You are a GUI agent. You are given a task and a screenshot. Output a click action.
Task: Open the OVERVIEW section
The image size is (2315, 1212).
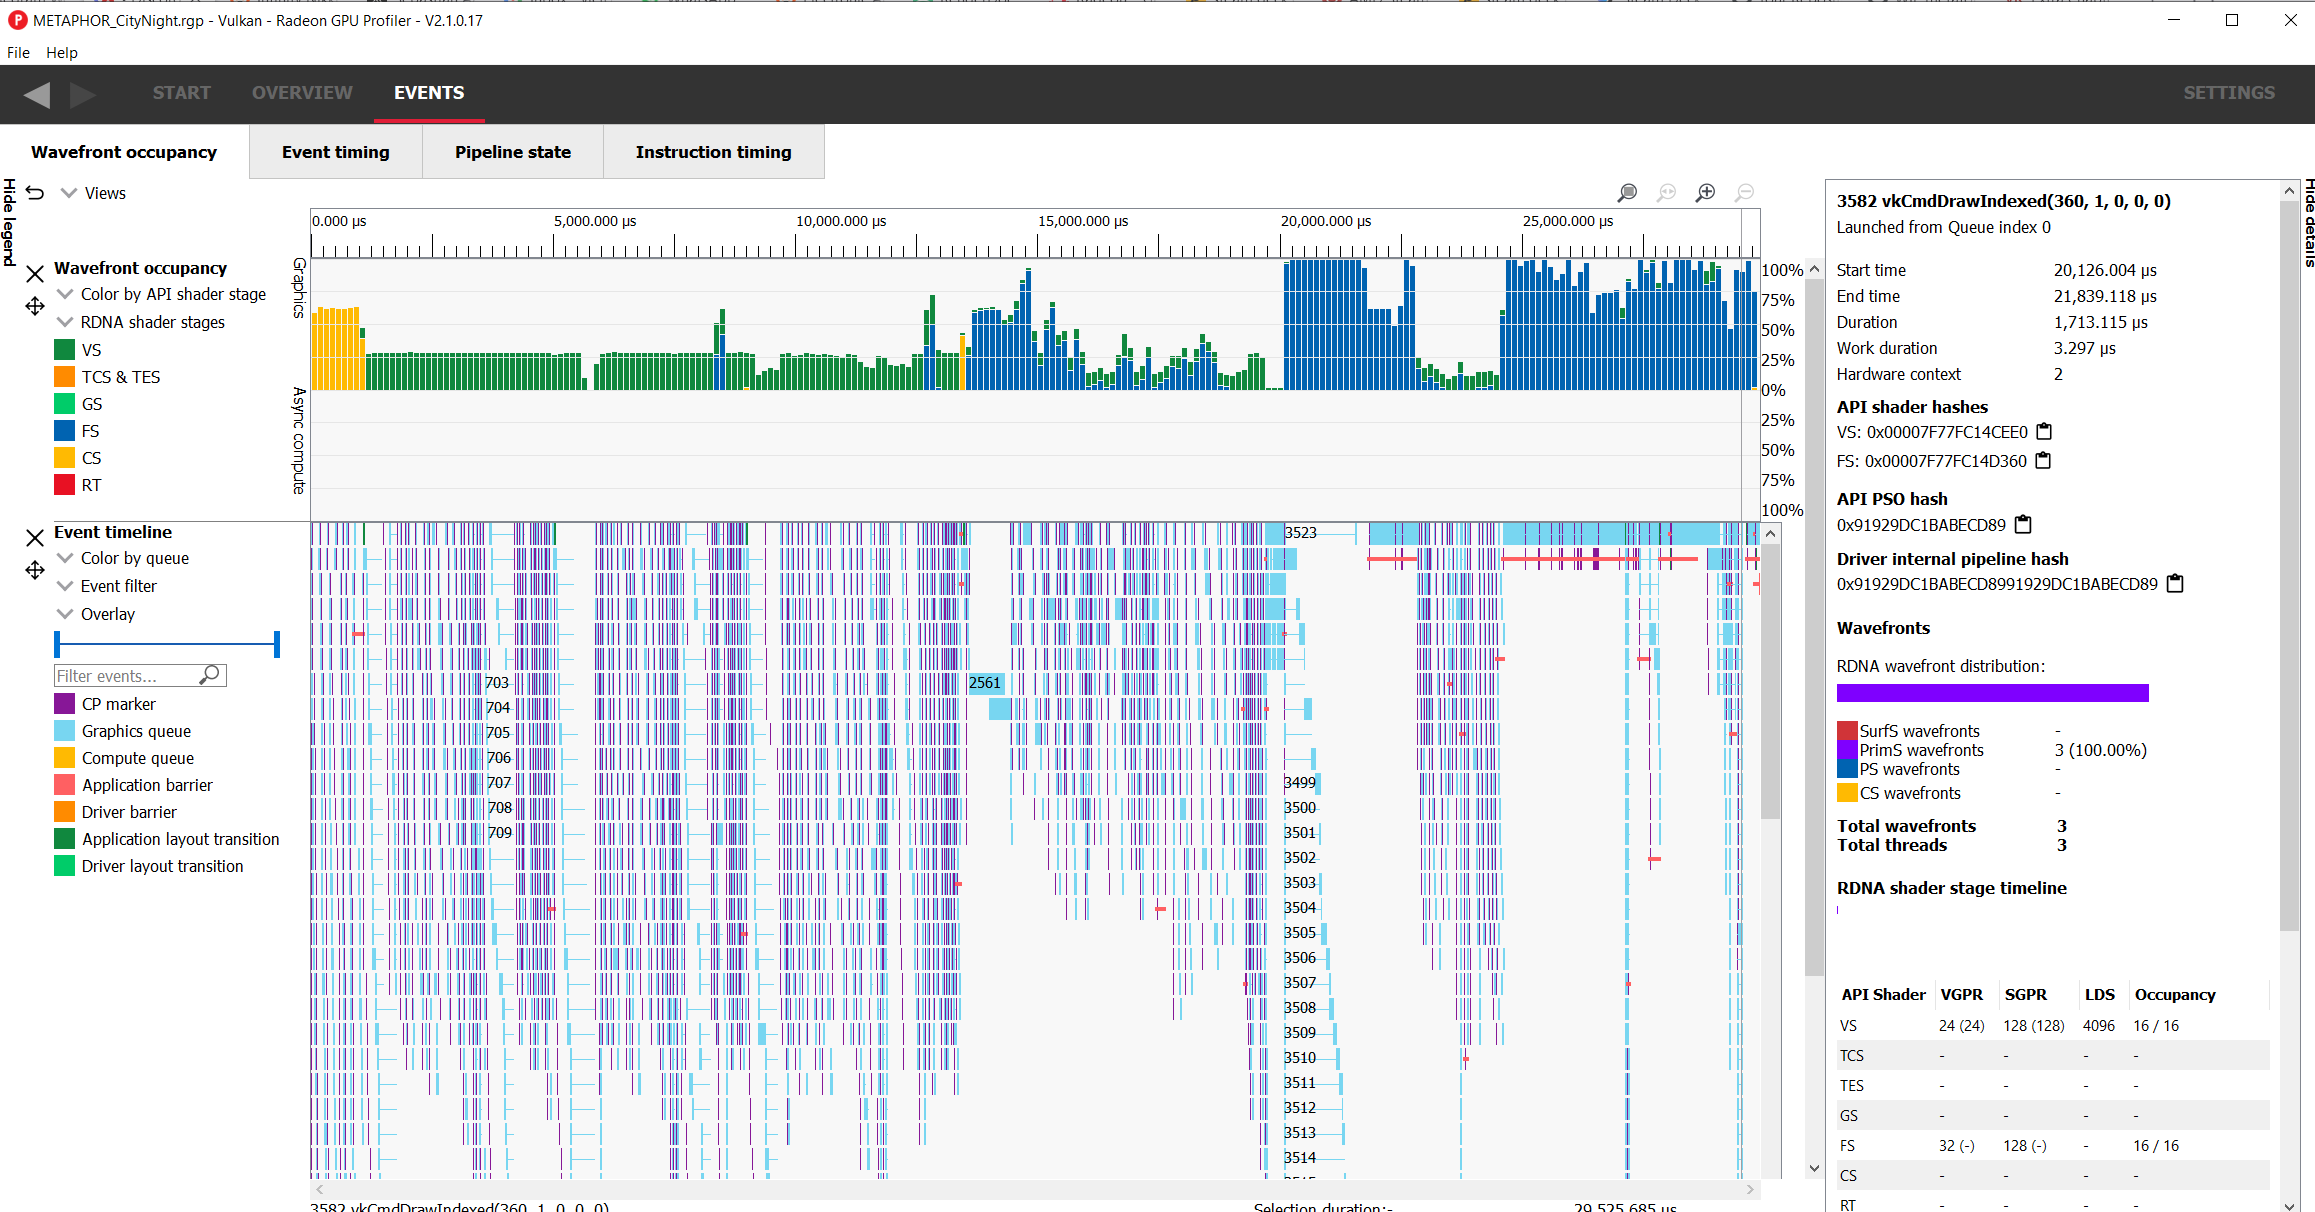pos(302,93)
